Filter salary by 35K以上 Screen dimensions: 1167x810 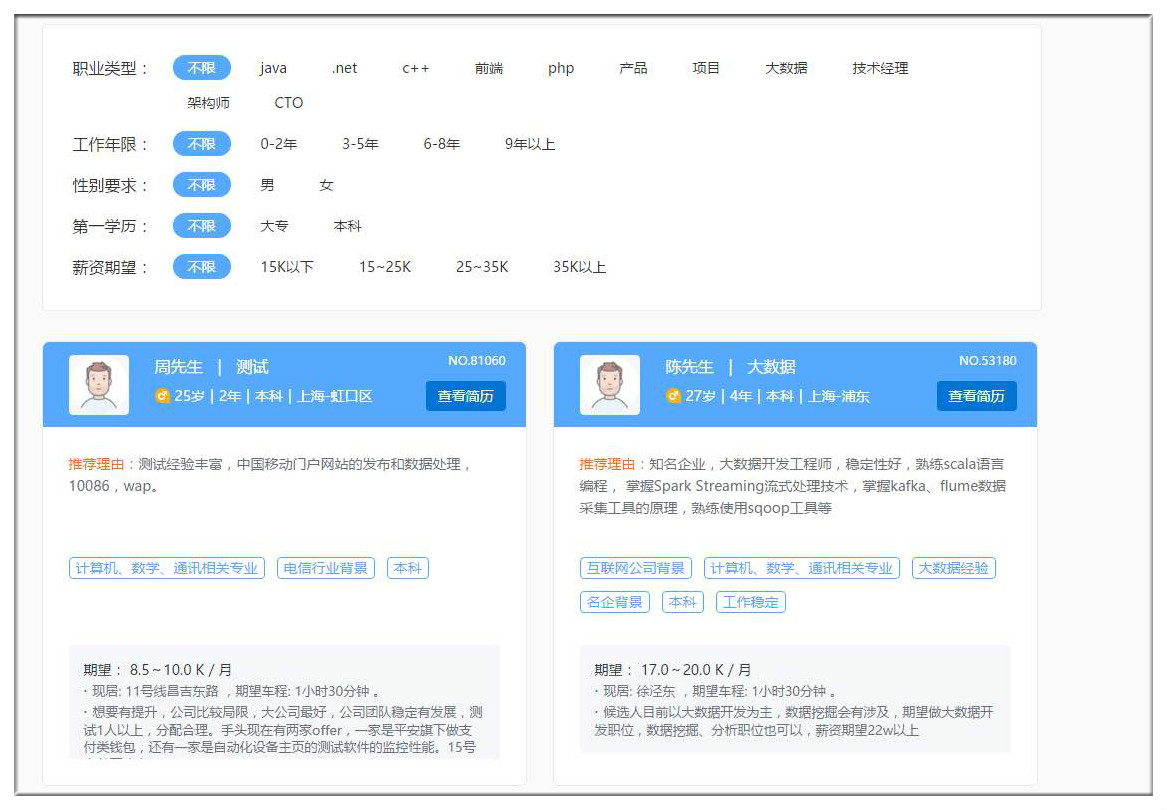pos(579,267)
